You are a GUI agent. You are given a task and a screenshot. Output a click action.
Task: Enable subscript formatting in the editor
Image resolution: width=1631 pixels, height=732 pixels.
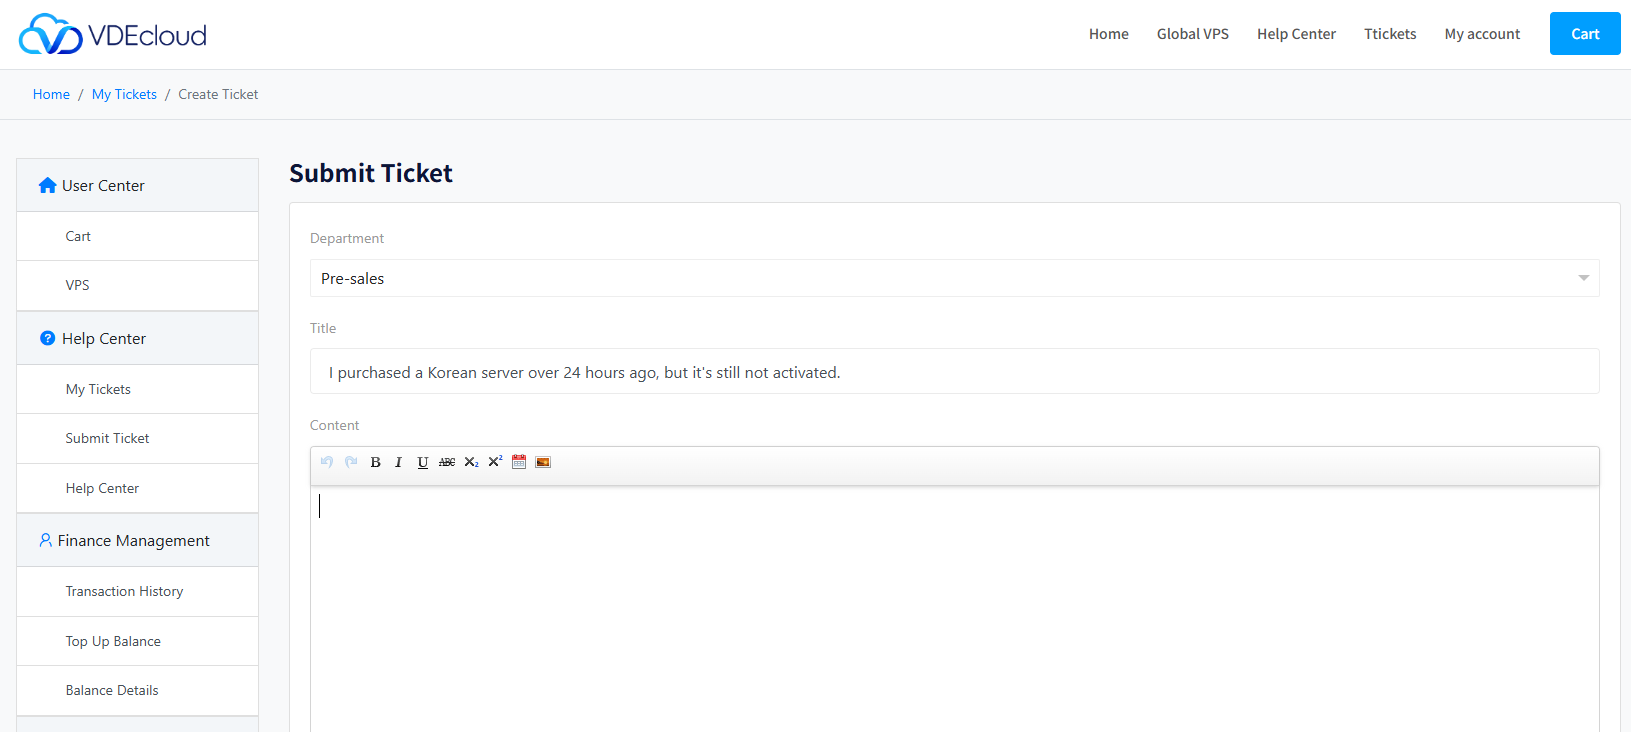[x=471, y=462]
